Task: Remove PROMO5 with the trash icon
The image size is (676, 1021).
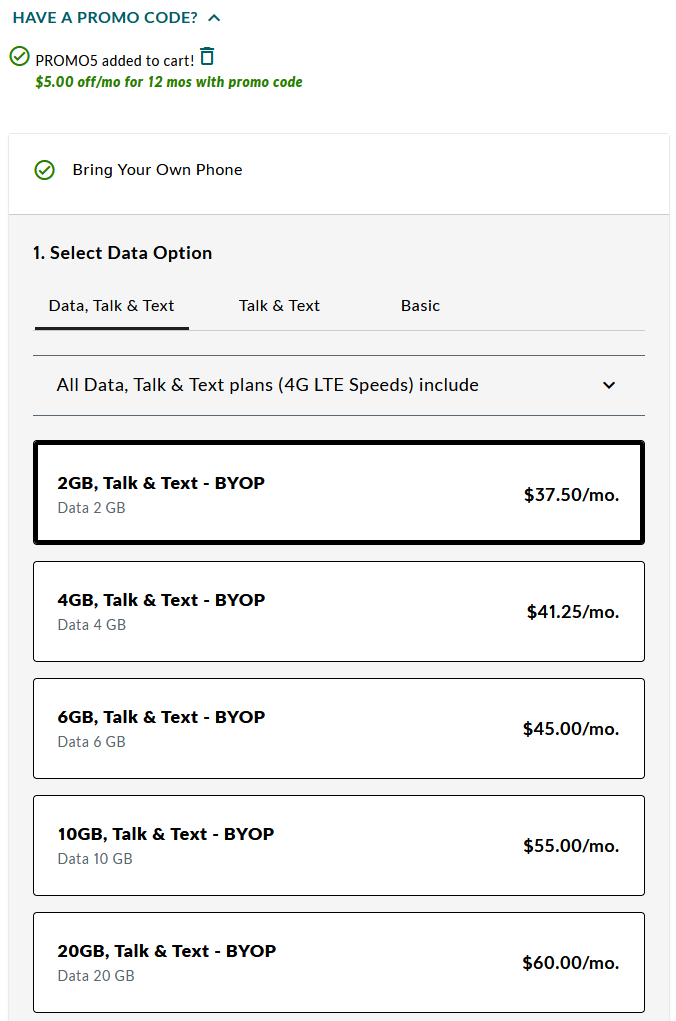Action: click(x=207, y=56)
